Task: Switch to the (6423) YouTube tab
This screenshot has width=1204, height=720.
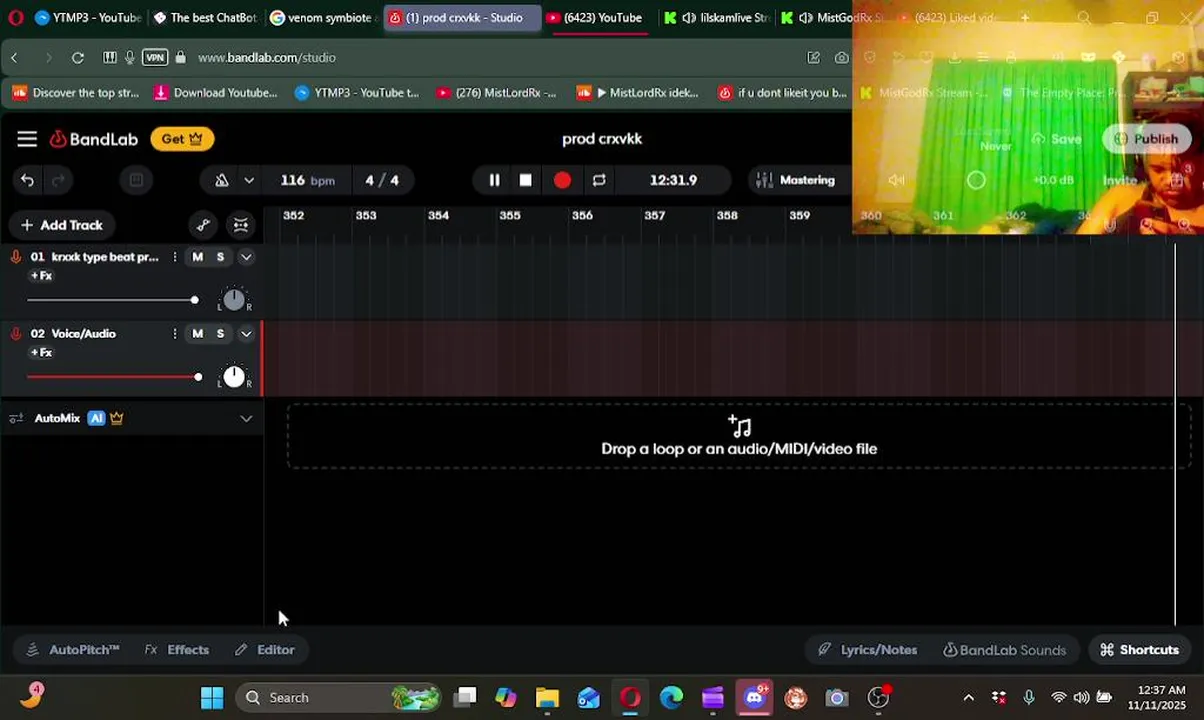Action: click(x=596, y=17)
